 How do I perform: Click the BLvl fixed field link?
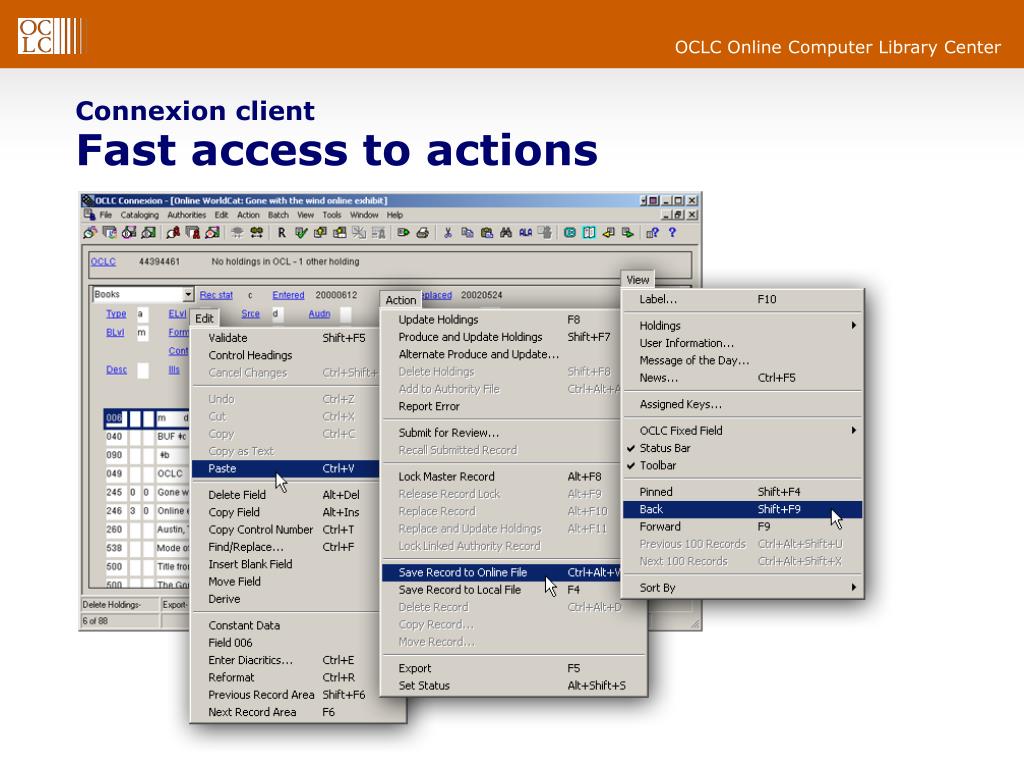pyautogui.click(x=115, y=332)
